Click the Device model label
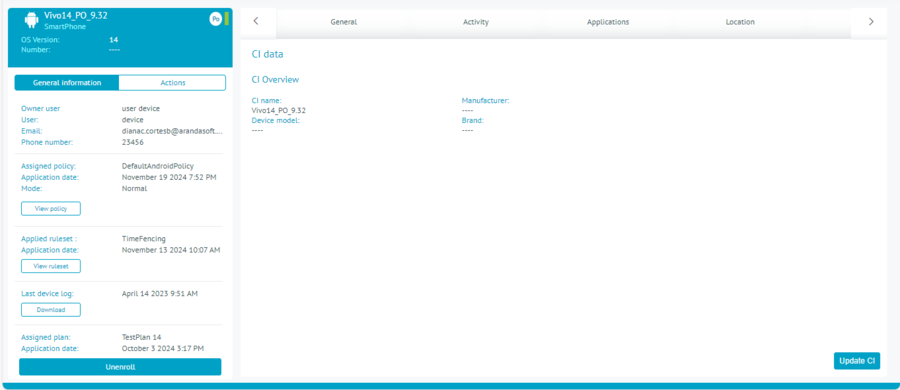The width and height of the screenshot is (900, 390). coord(276,121)
